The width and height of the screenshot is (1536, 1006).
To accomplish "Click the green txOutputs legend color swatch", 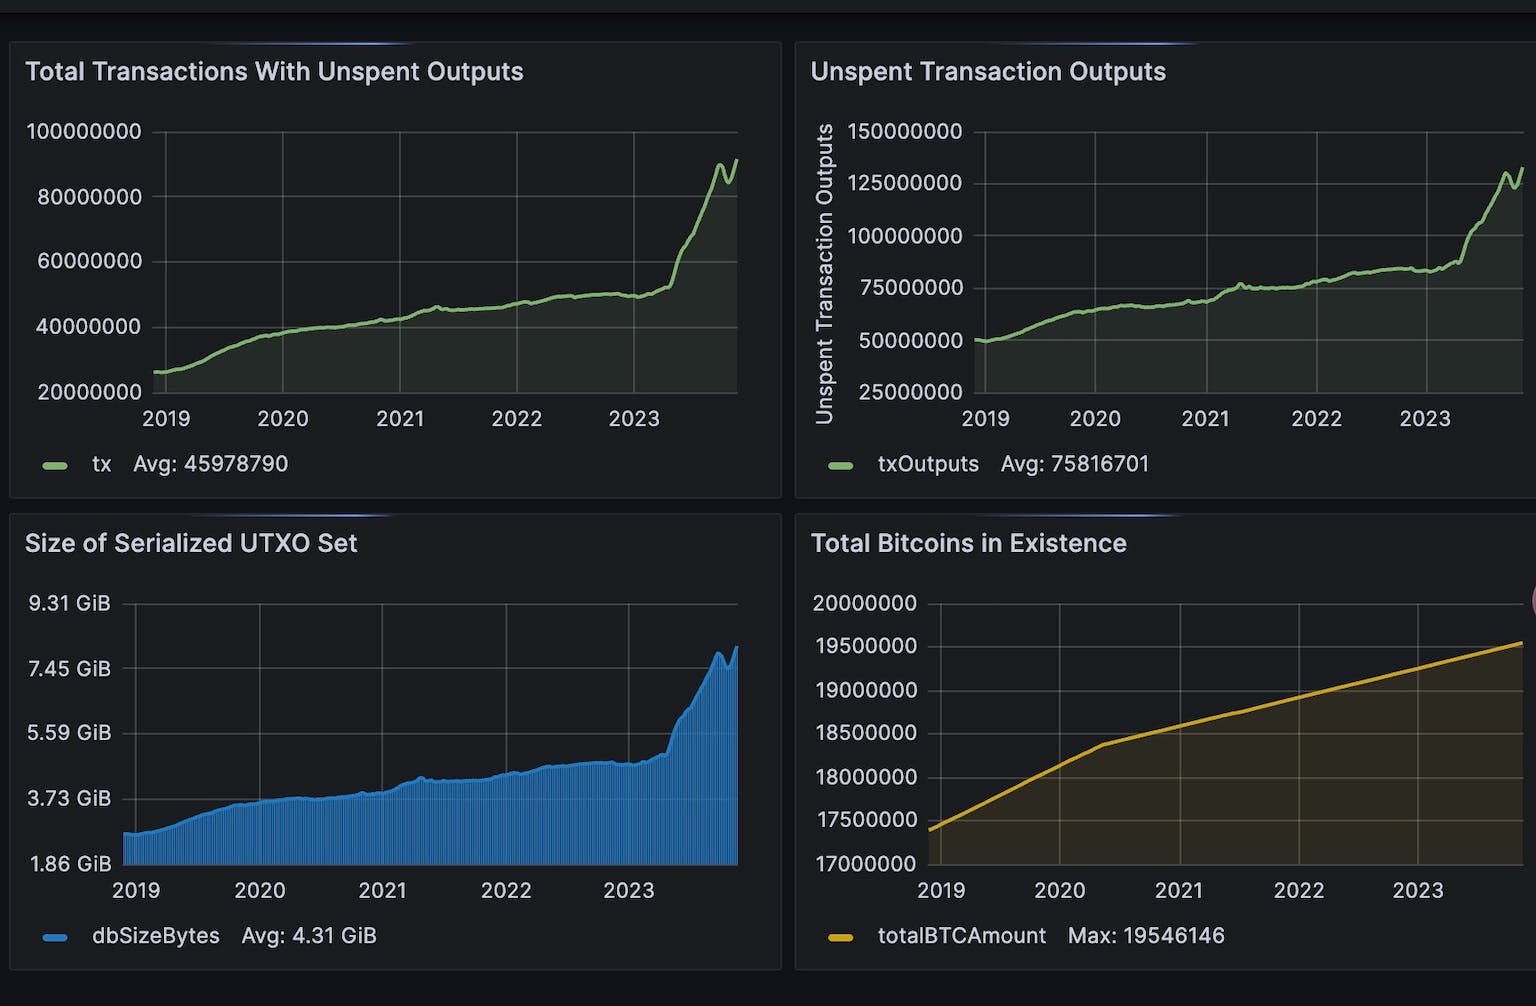I will (x=841, y=466).
